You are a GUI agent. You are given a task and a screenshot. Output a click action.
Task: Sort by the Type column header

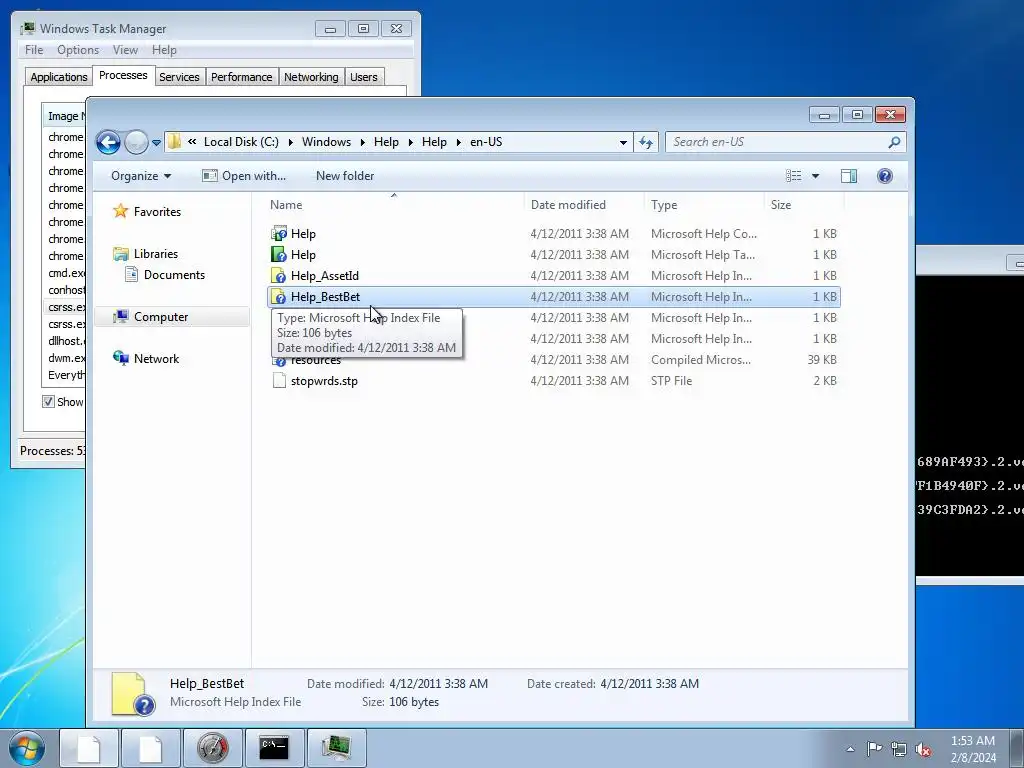point(704,205)
